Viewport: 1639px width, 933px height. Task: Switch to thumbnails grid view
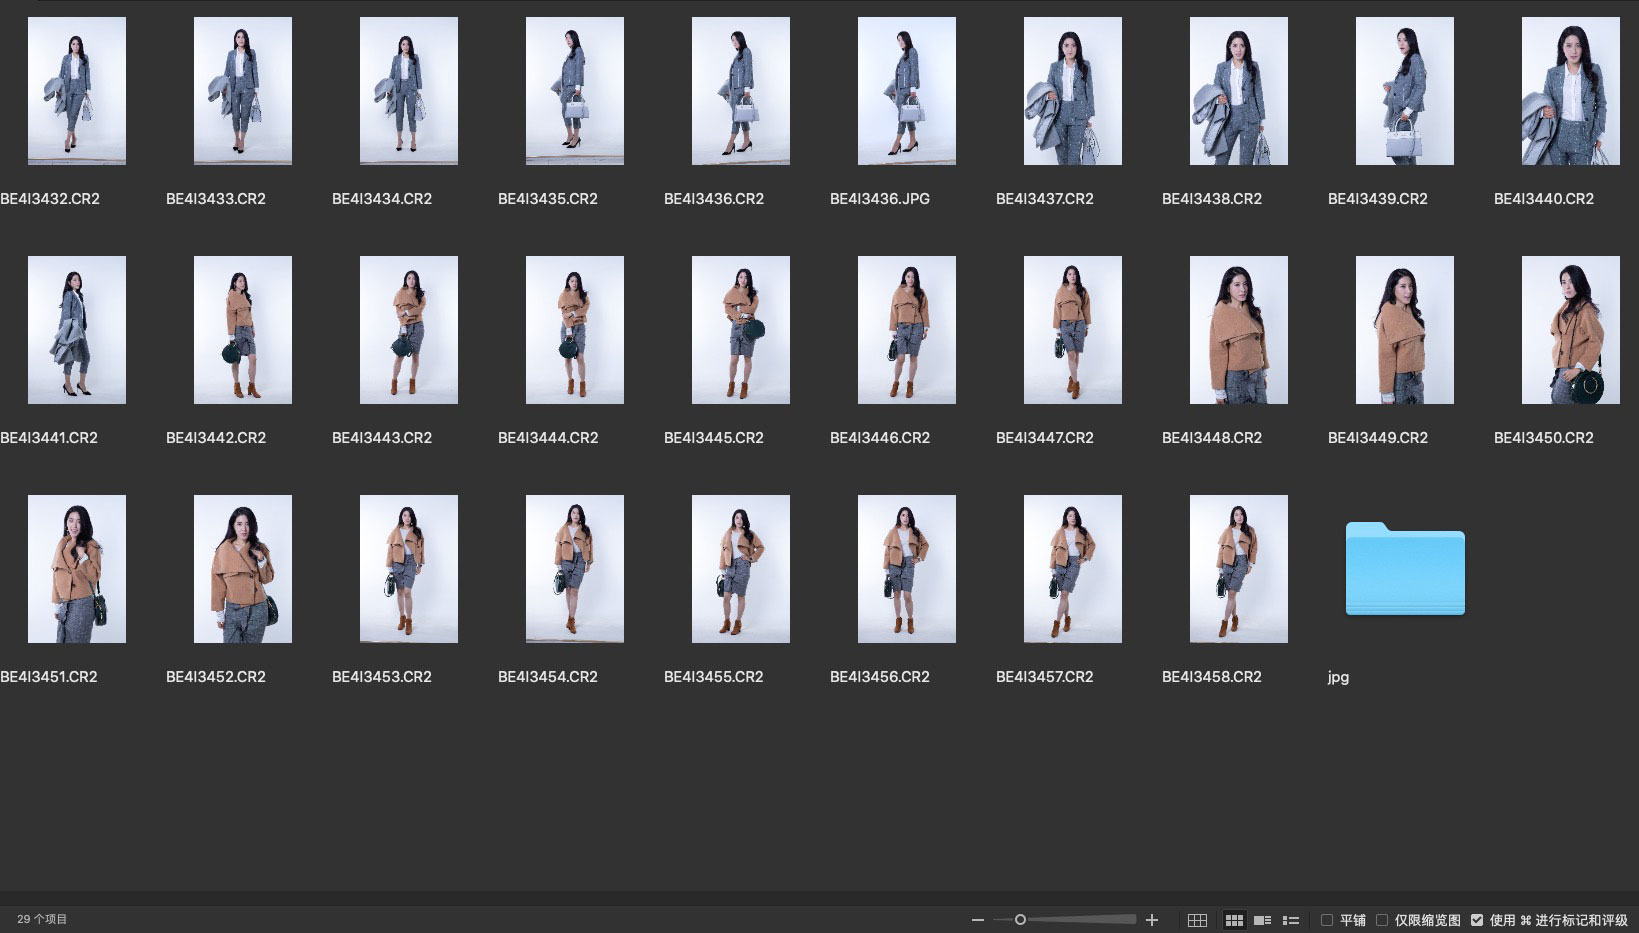click(1234, 920)
